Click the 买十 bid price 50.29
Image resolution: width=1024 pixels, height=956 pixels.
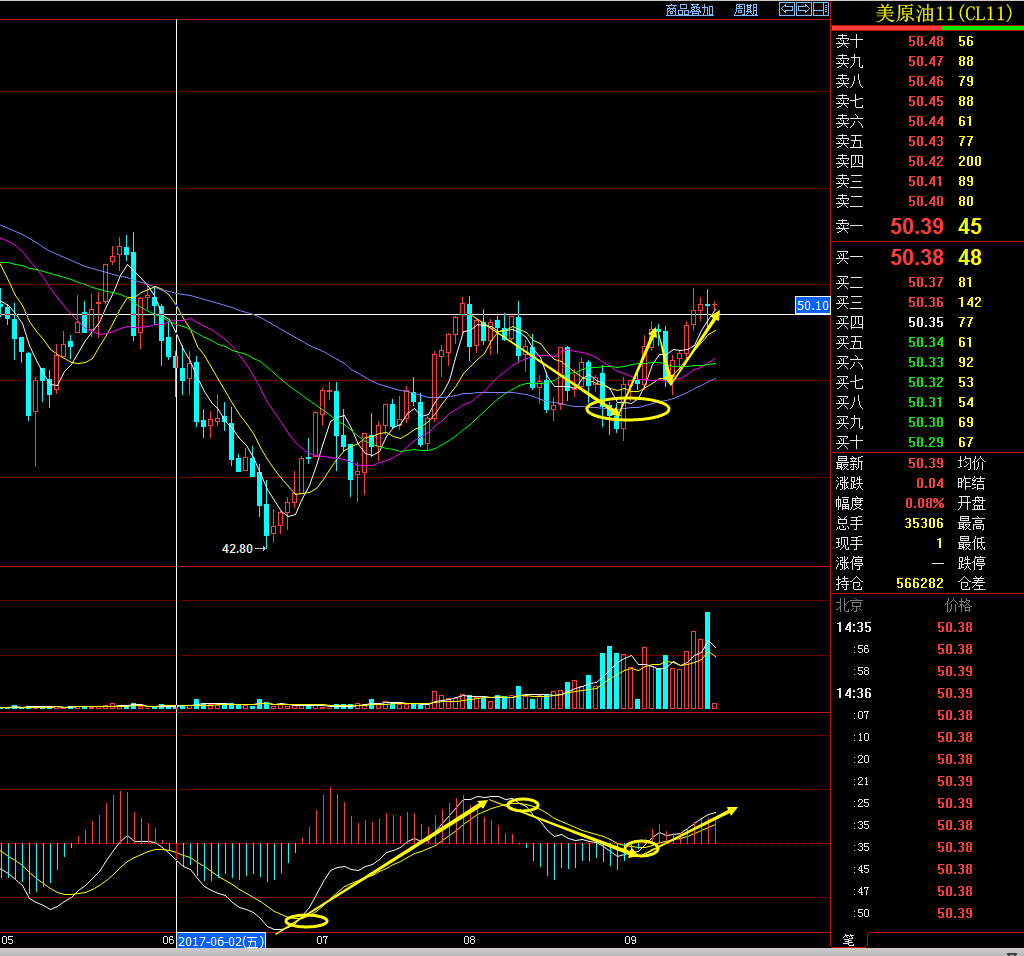coord(925,442)
